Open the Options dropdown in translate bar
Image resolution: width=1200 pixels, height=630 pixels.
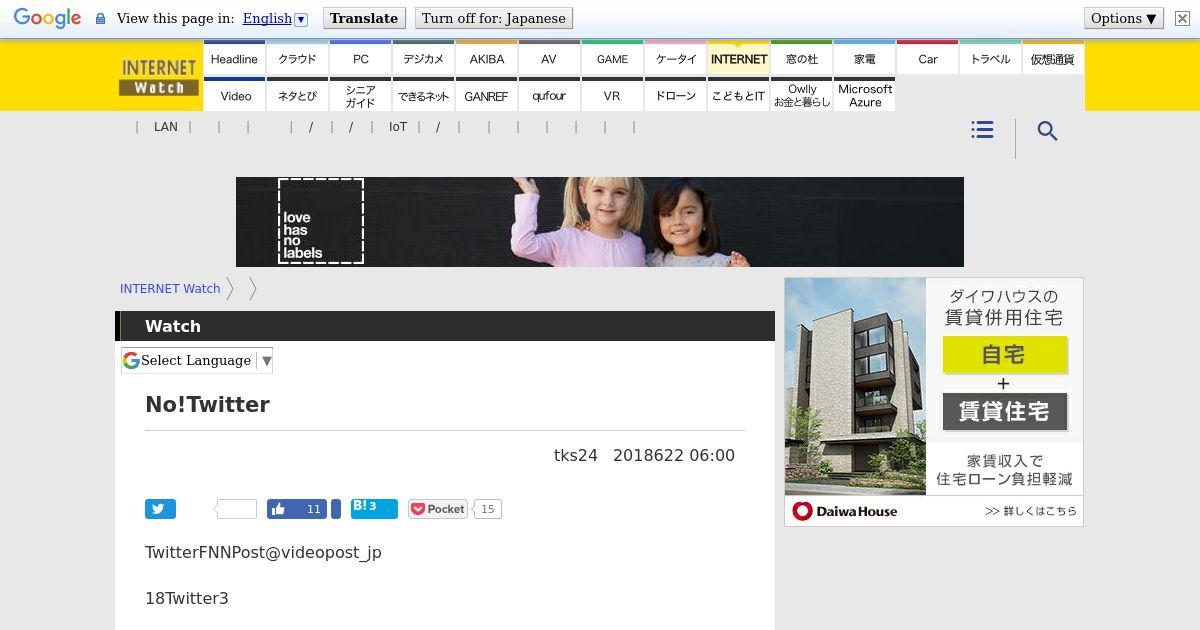tap(1124, 18)
